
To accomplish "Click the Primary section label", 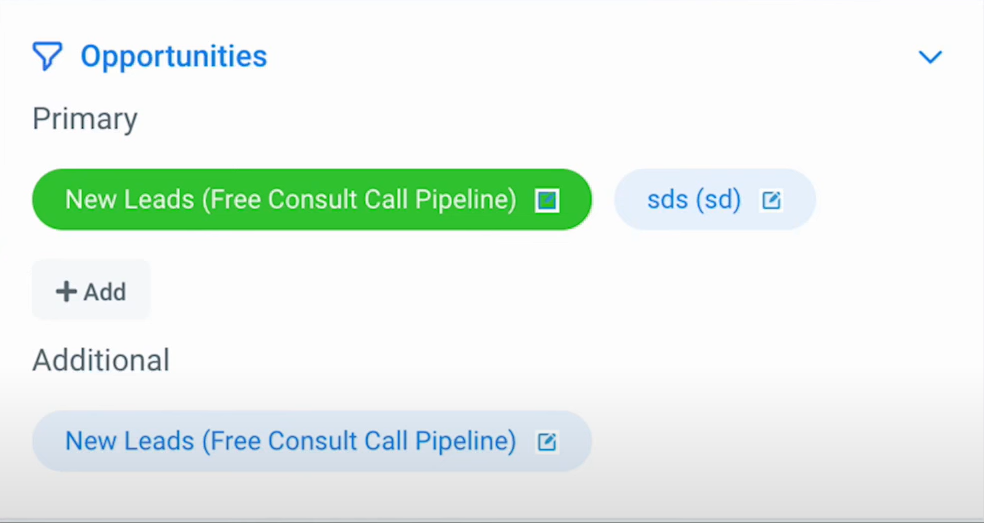I will (85, 119).
